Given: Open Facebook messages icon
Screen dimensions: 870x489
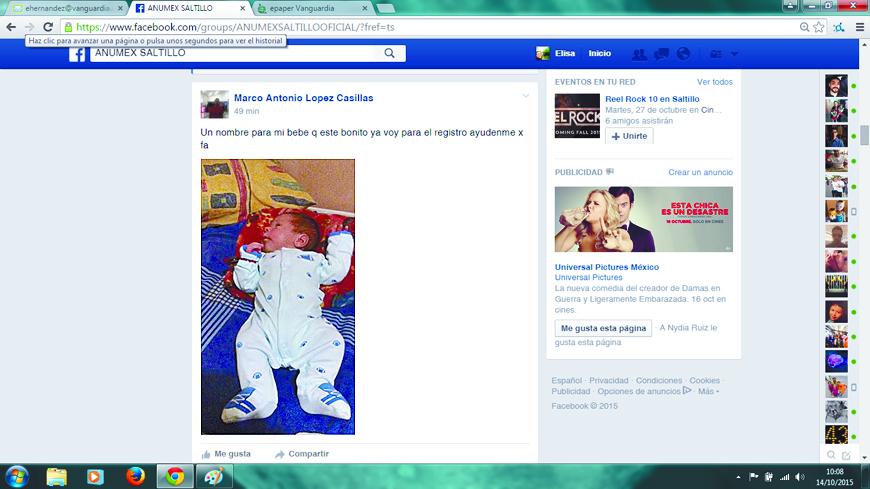Looking at the screenshot, I should pos(661,54).
